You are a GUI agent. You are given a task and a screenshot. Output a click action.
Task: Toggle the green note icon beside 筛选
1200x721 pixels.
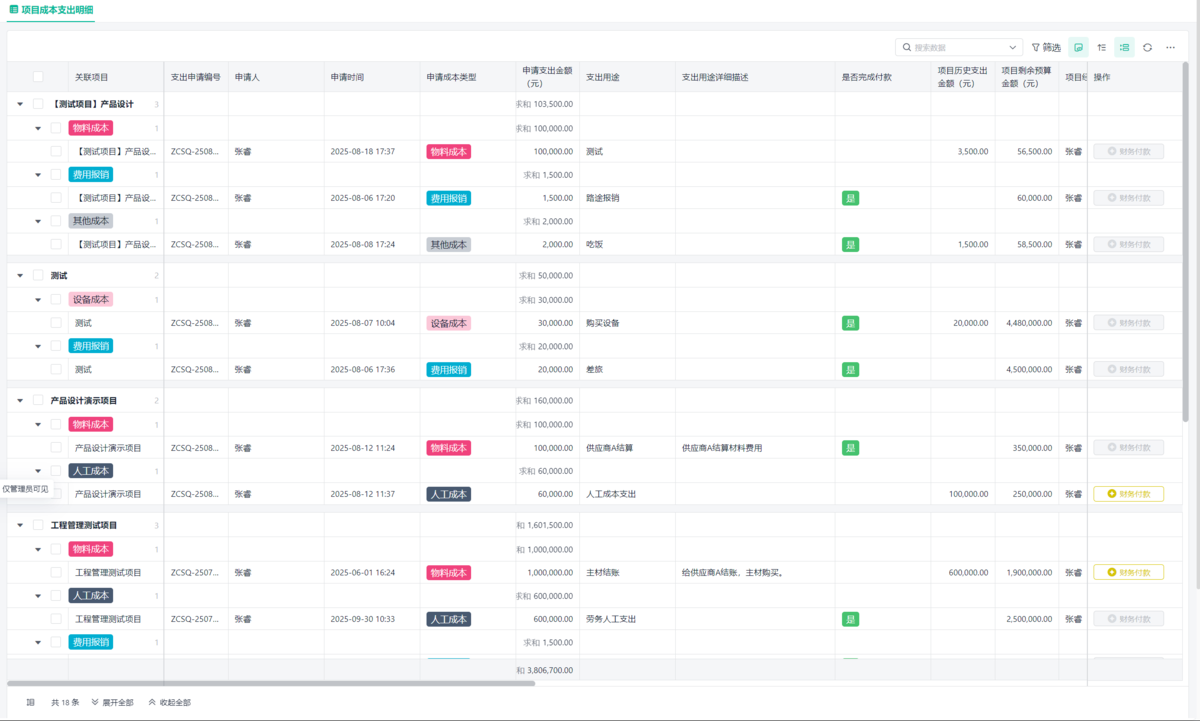coord(1079,47)
